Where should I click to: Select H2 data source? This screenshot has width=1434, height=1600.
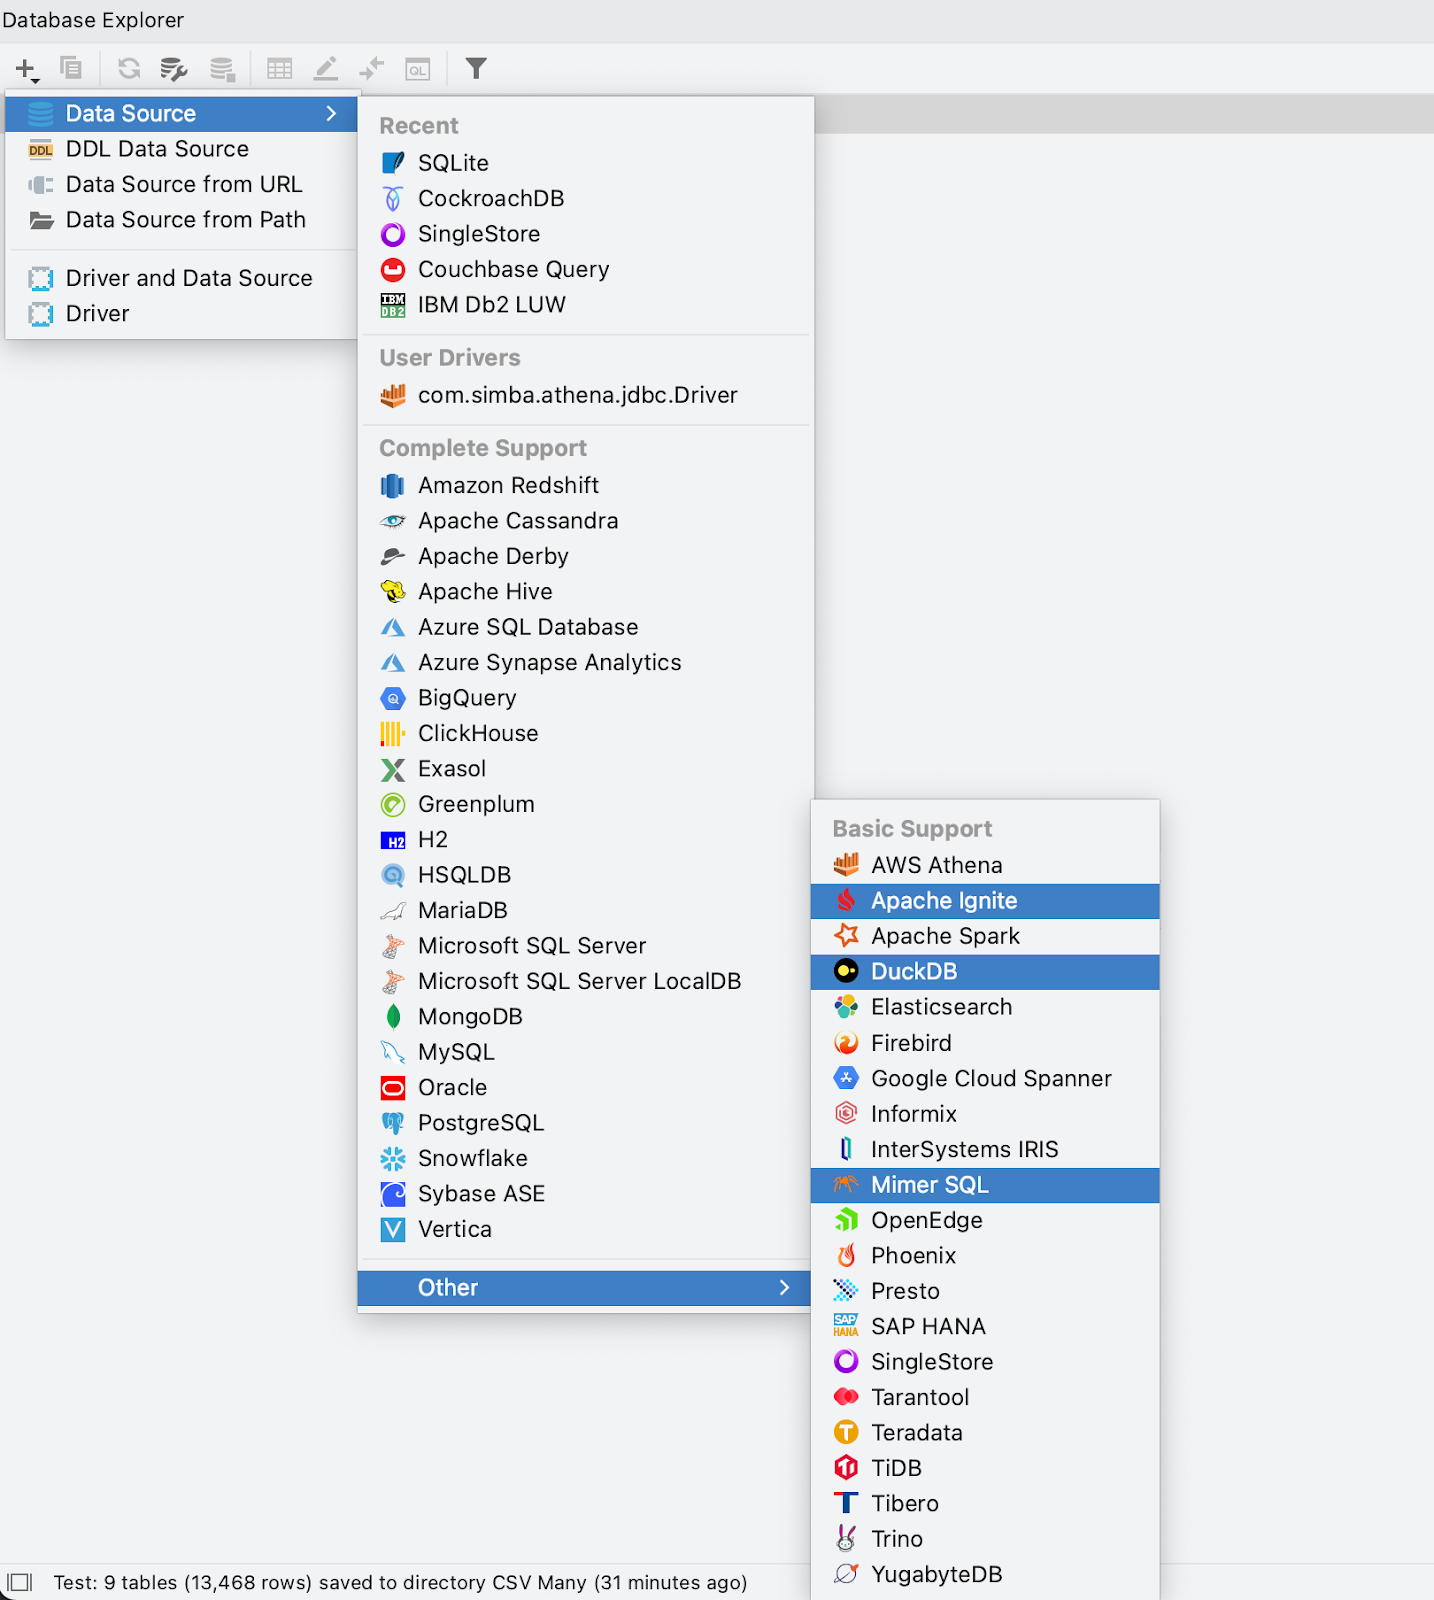(x=586, y=840)
